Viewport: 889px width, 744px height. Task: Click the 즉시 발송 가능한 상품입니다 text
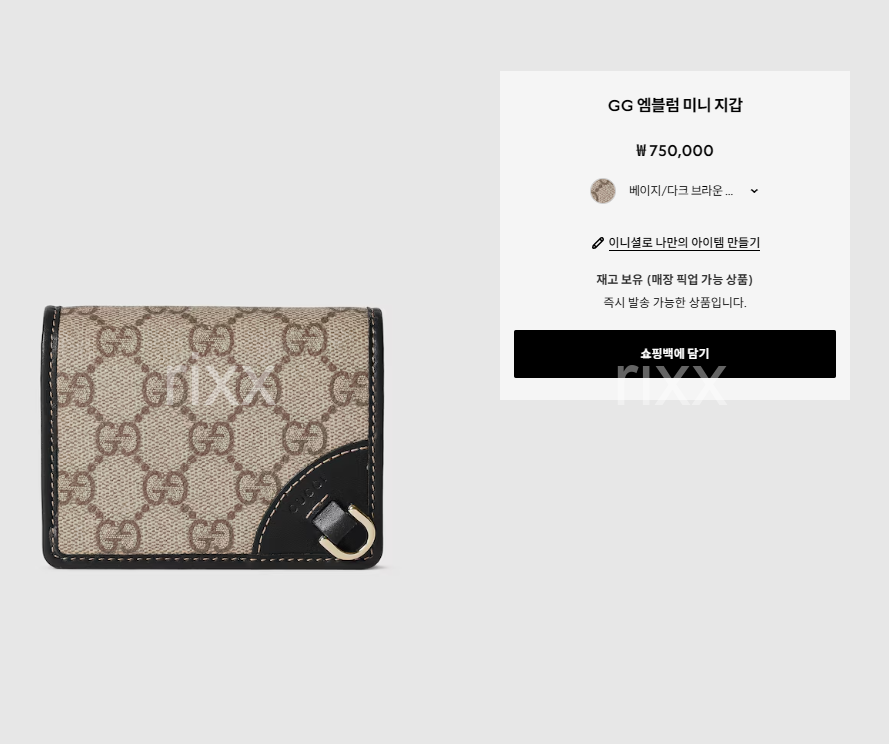click(x=675, y=303)
